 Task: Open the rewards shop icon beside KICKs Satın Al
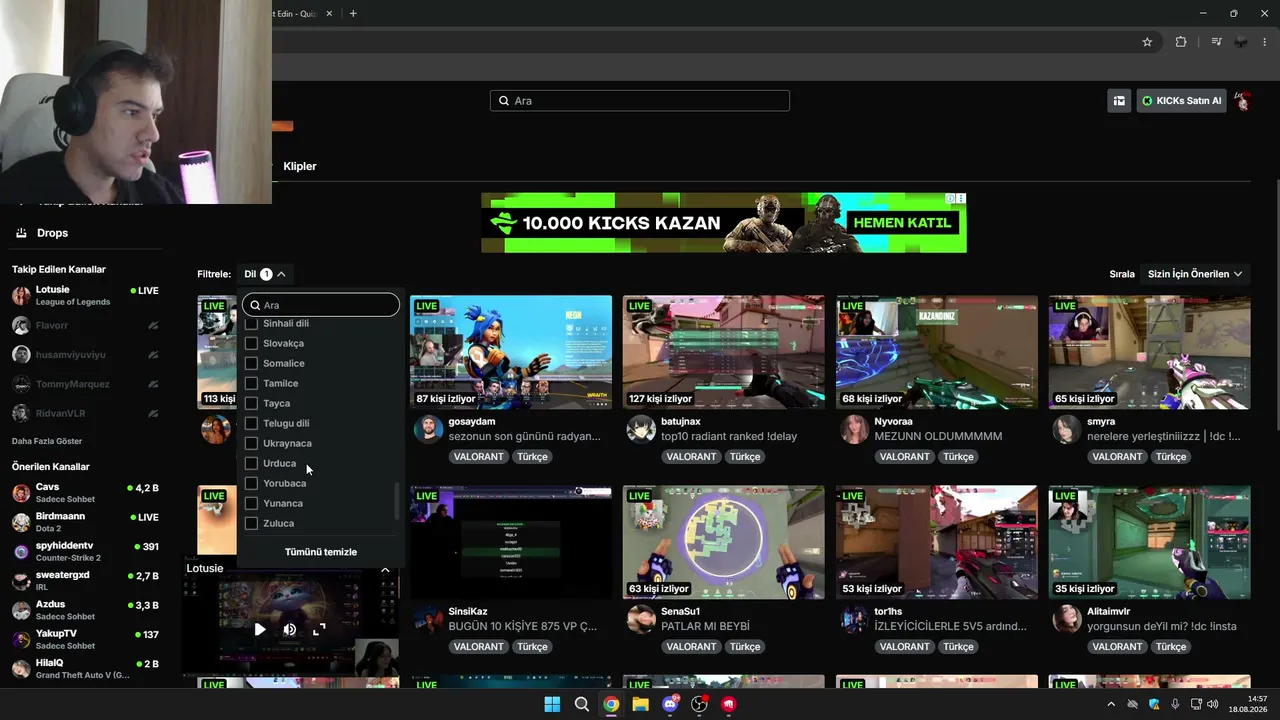click(x=1119, y=101)
